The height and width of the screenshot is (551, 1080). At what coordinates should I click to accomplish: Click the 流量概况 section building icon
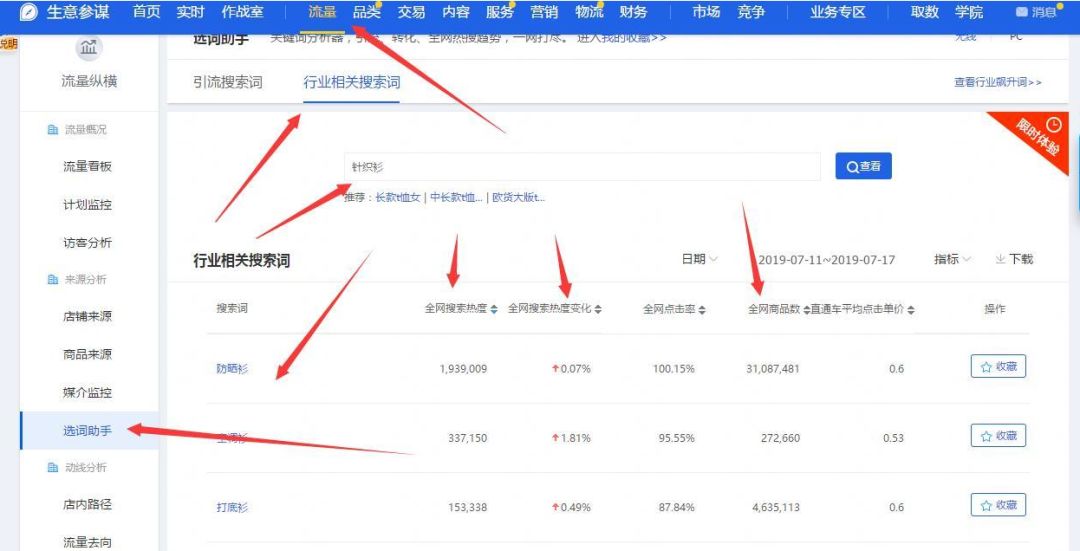(x=52, y=129)
